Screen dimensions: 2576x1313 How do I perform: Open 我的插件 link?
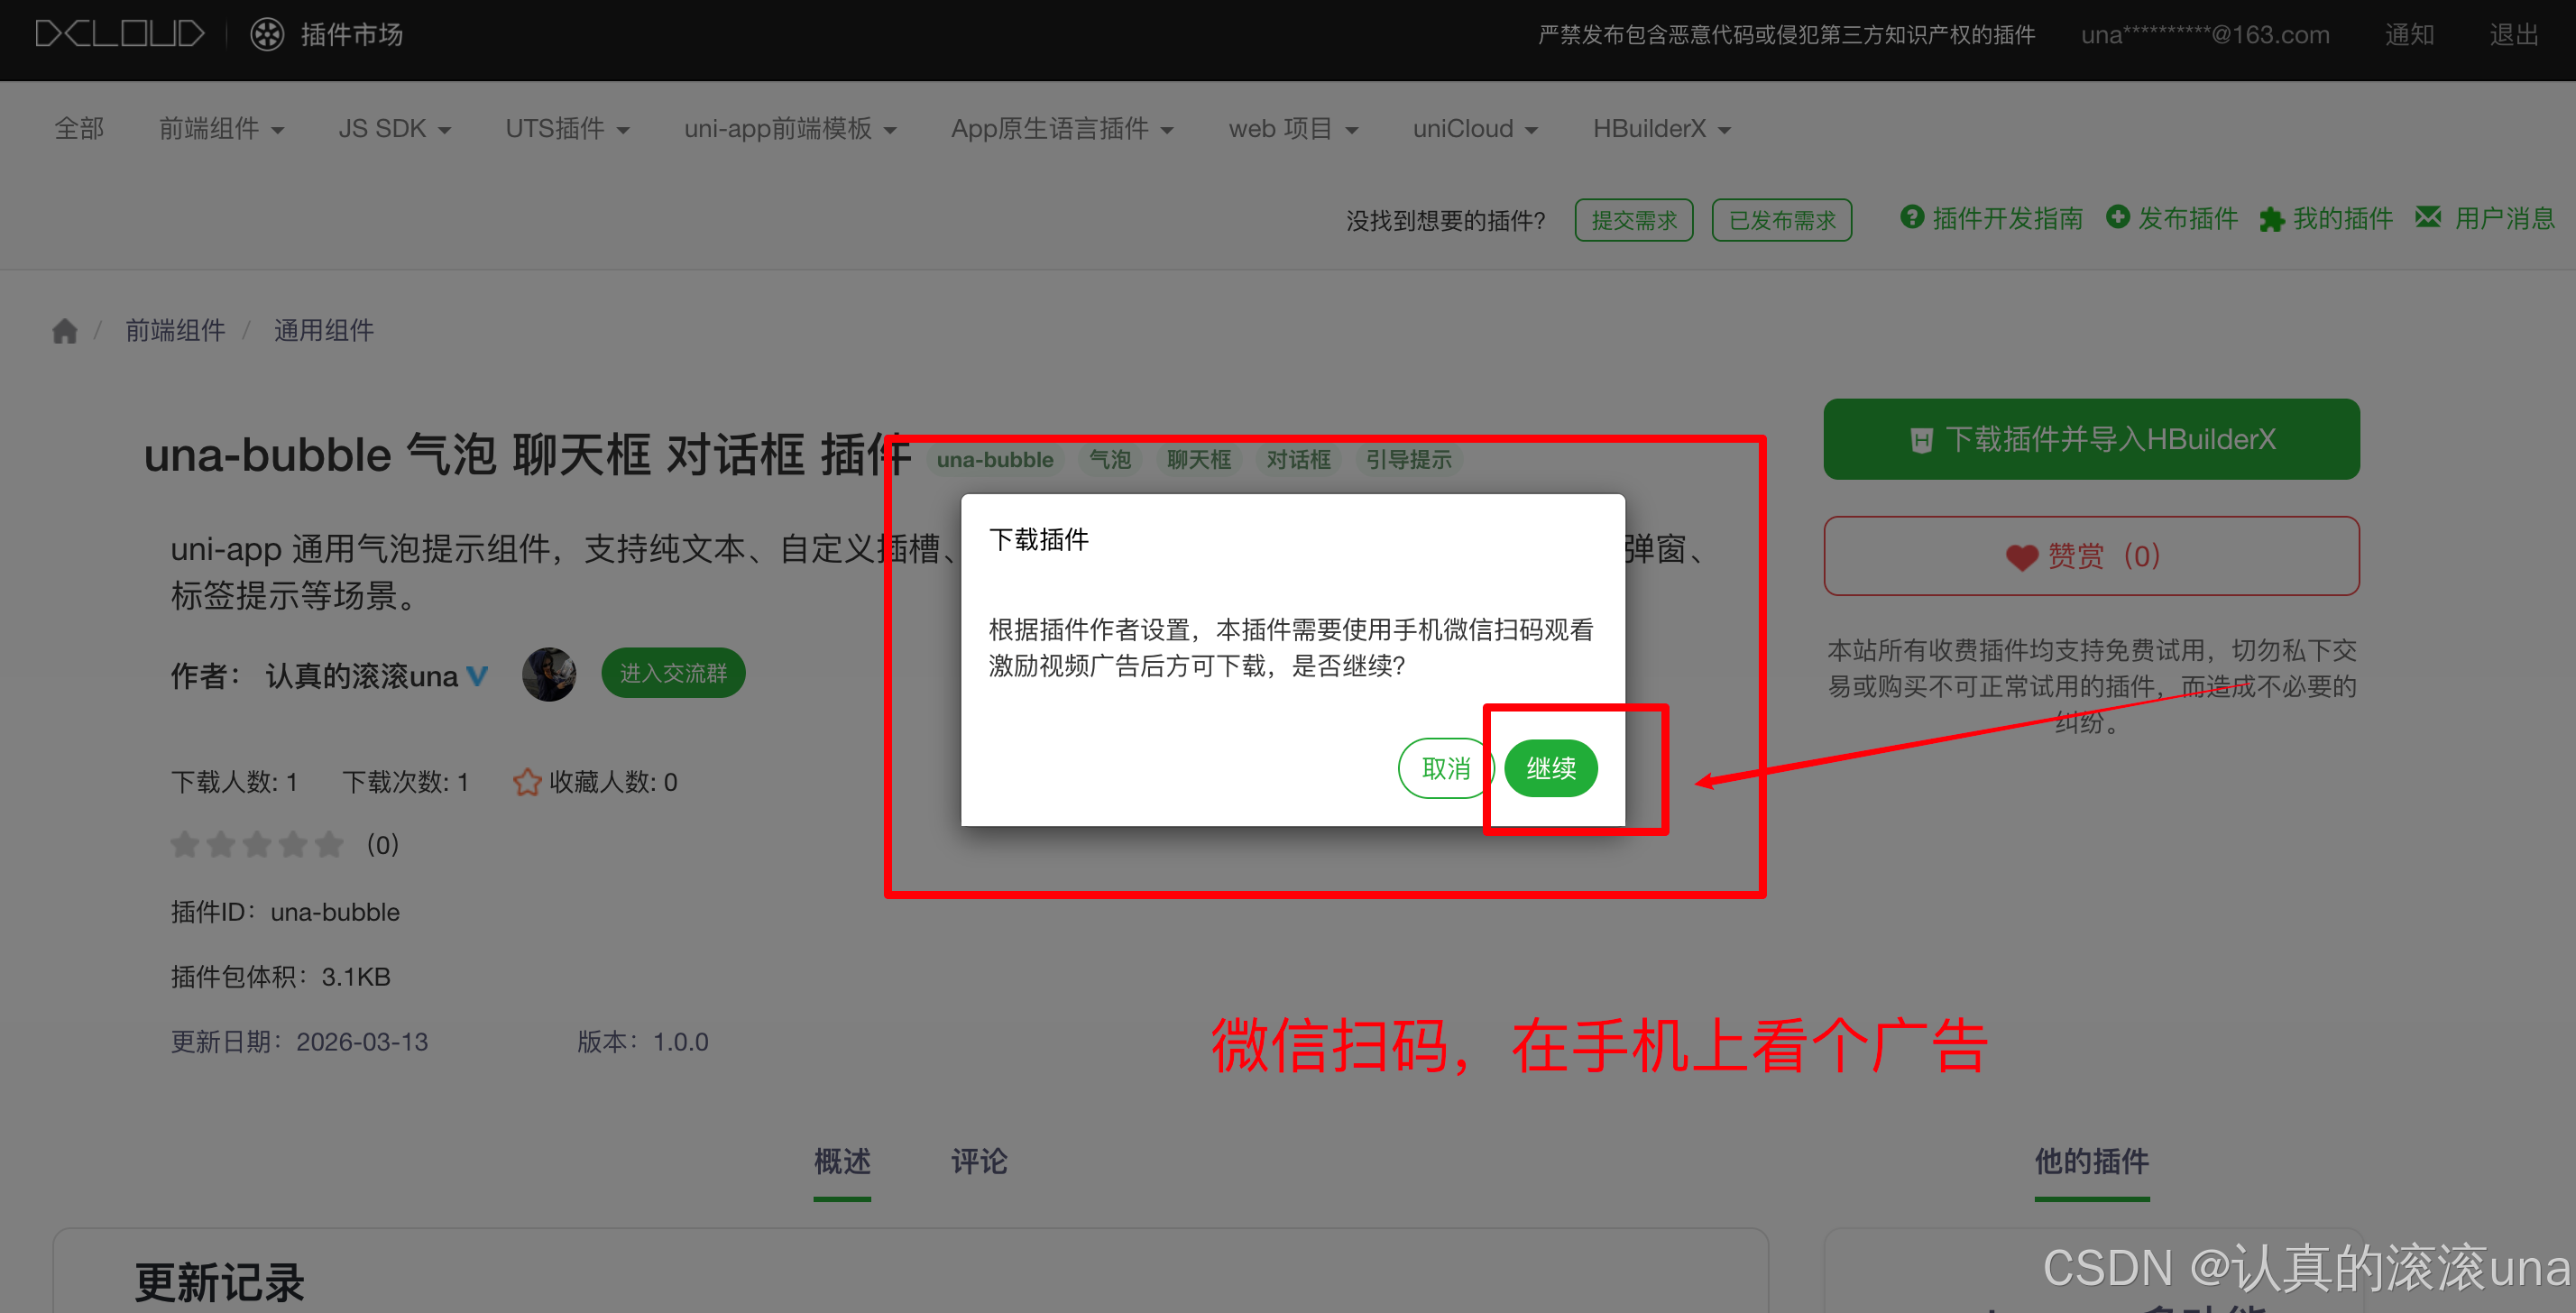pyautogui.click(x=2342, y=218)
